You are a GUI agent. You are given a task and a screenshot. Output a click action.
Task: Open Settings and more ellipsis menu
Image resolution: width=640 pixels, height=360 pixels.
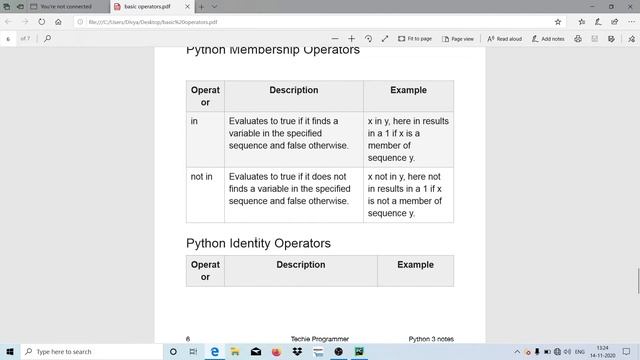tap(631, 22)
